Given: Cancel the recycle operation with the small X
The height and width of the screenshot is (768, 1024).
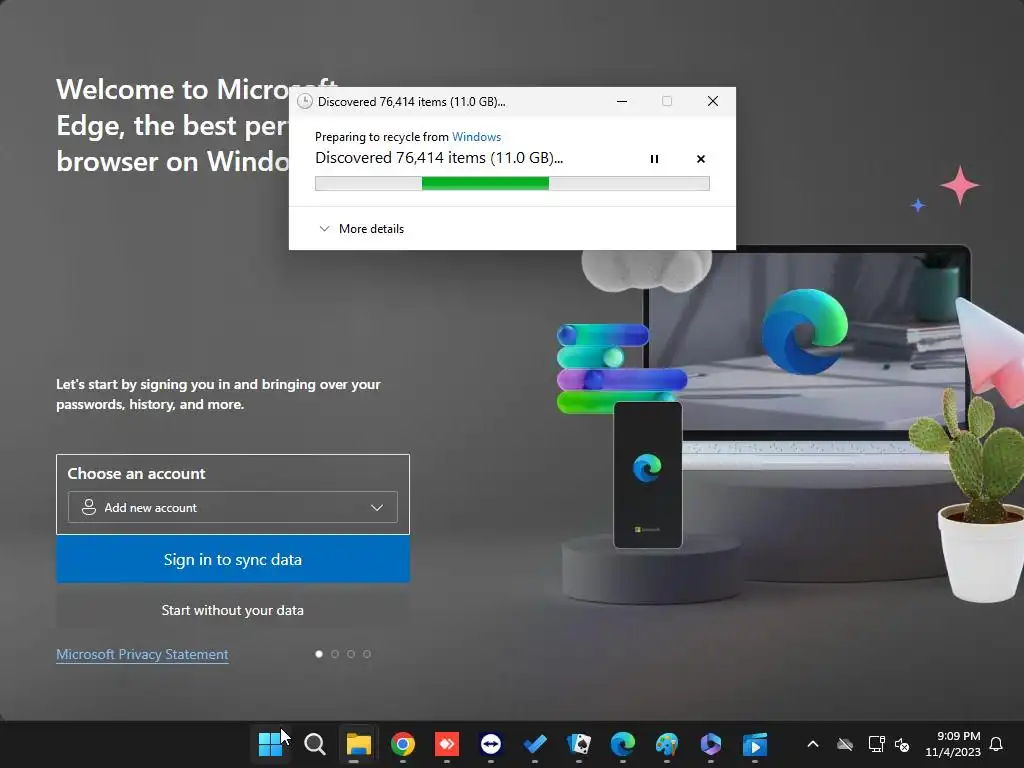Looking at the screenshot, I should point(701,159).
